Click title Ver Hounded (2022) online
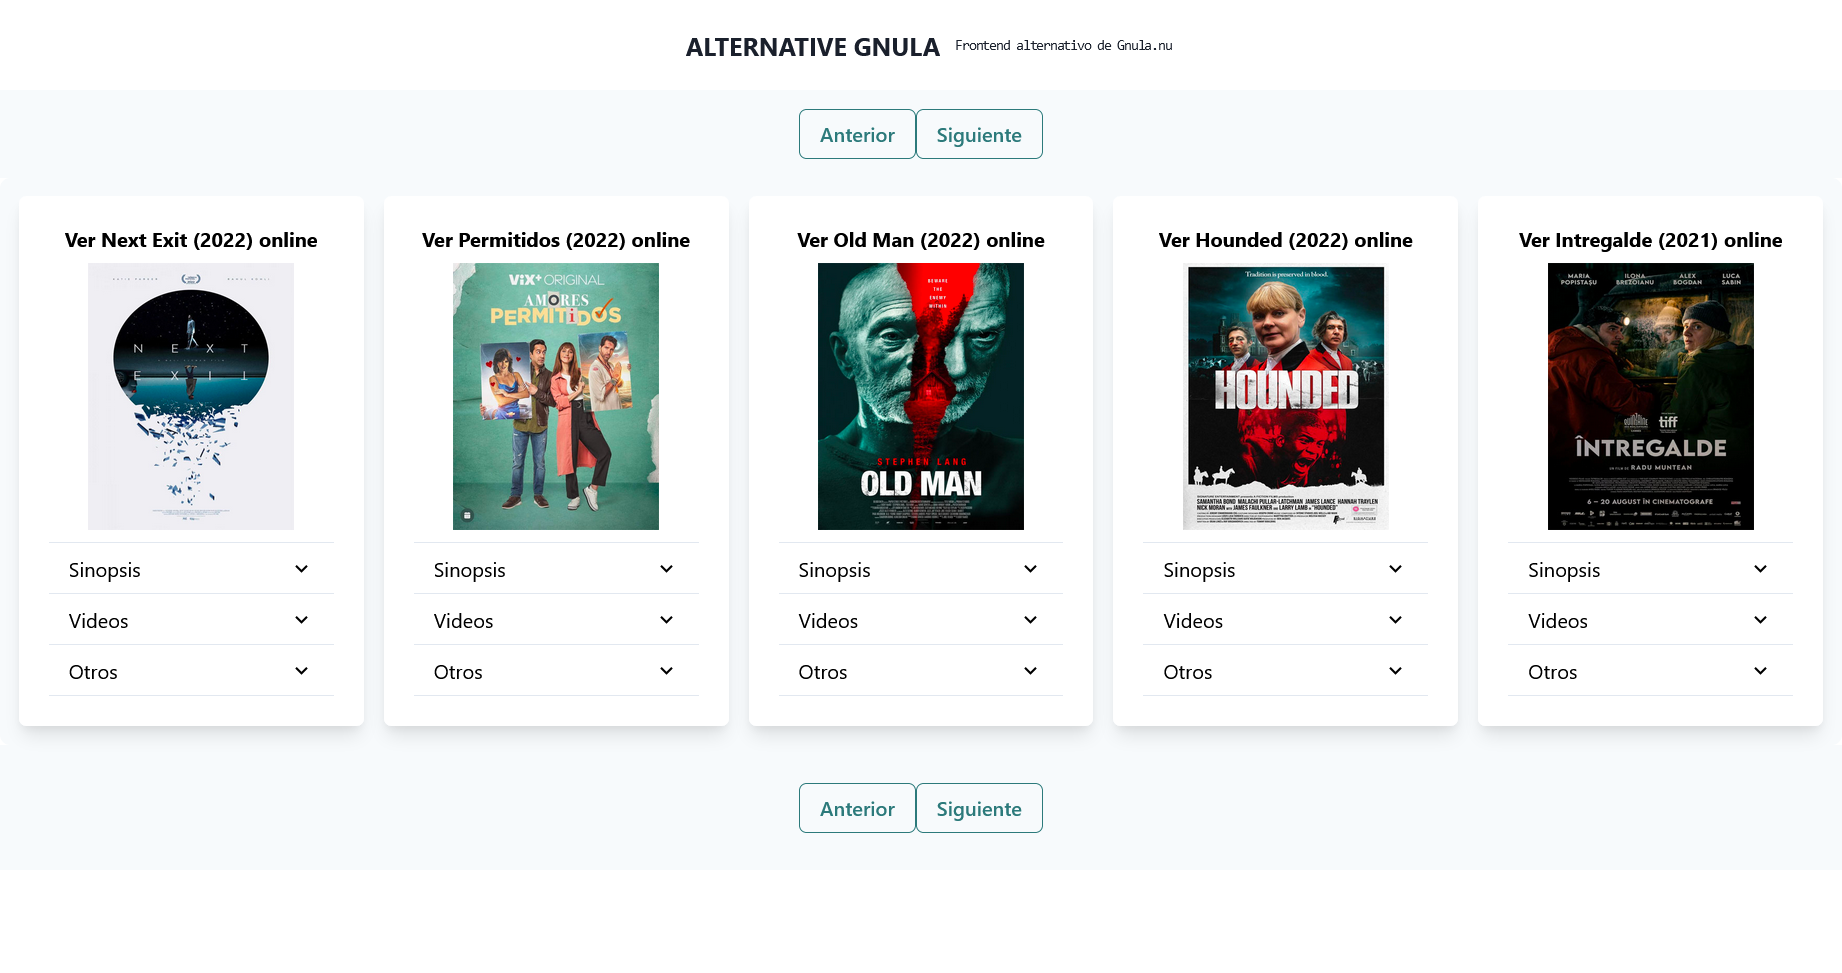This screenshot has width=1842, height=973. click(1286, 240)
